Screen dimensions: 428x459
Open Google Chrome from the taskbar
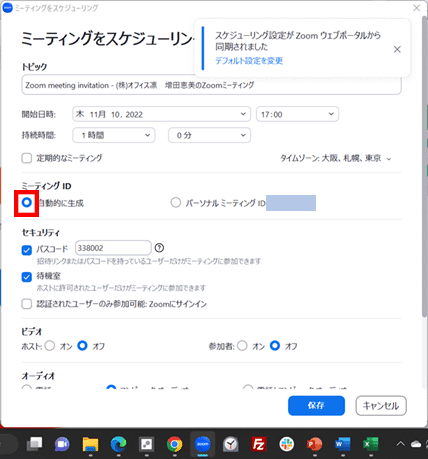tap(174, 444)
